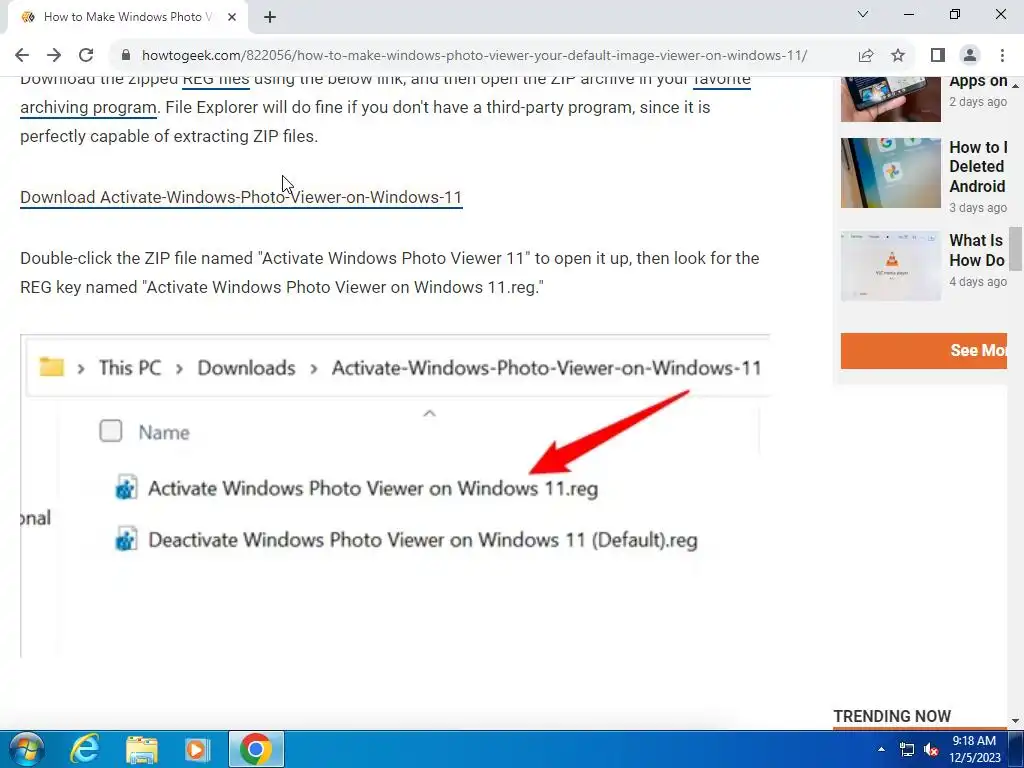The width and height of the screenshot is (1024, 768).
Task: Open the Deleted Android article thumbnail
Action: 891,173
